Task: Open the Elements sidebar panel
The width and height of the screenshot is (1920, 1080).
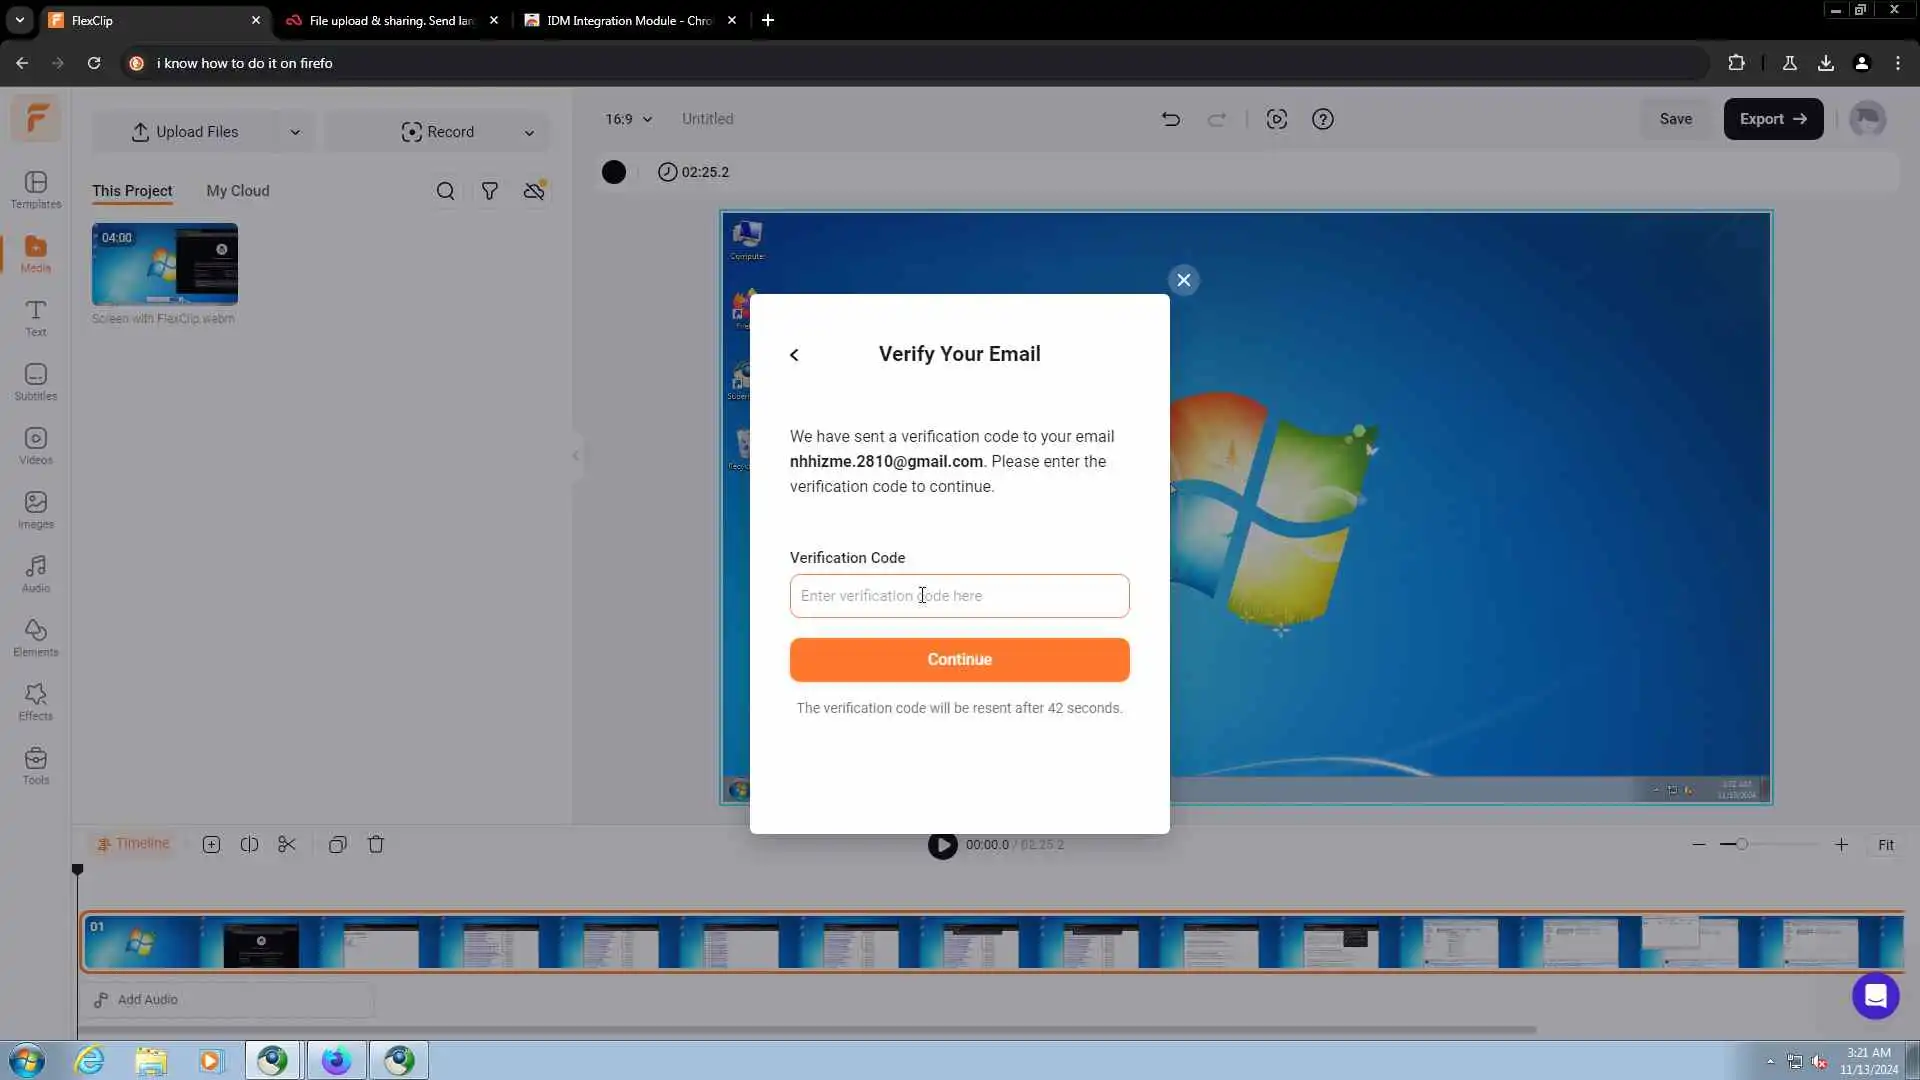Action: click(x=35, y=638)
